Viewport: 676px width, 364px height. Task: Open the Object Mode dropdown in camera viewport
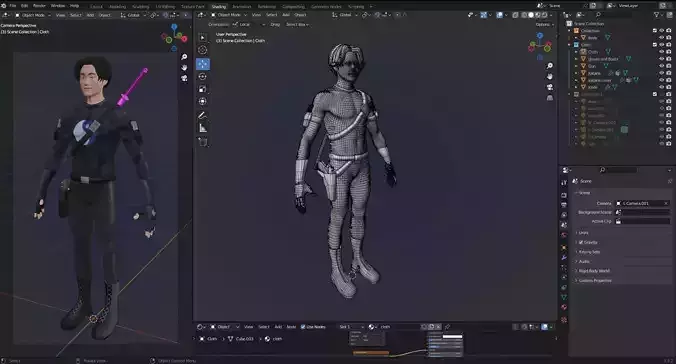[33, 15]
